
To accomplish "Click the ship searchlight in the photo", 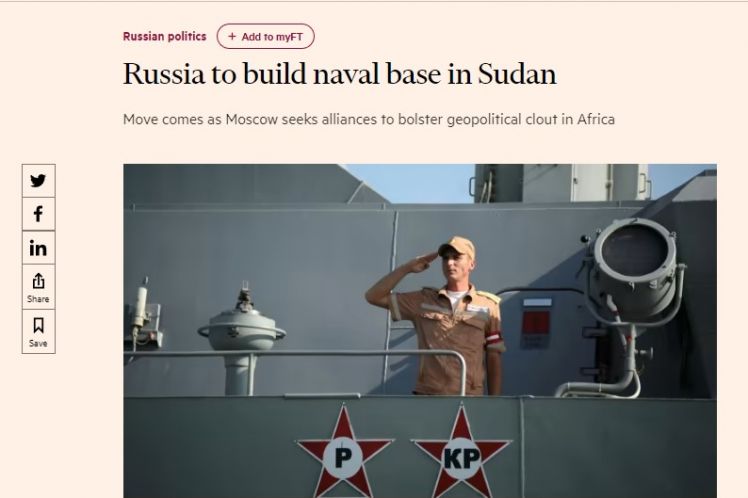I will pyautogui.click(x=635, y=270).
